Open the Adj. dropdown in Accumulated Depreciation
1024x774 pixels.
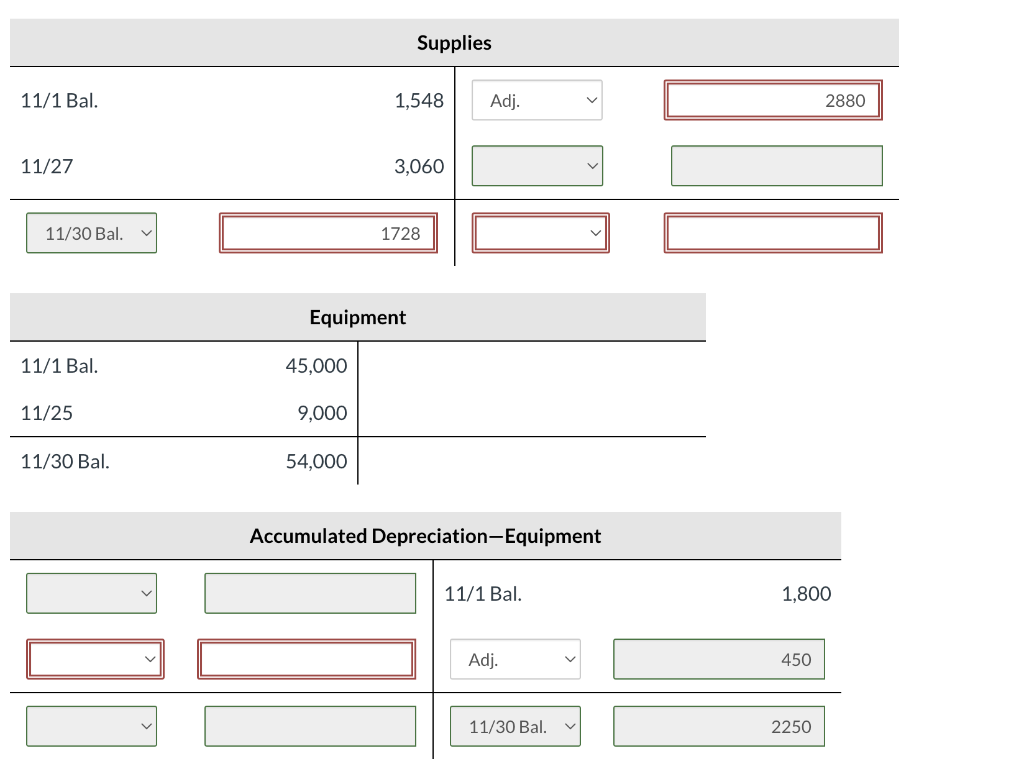tap(515, 659)
